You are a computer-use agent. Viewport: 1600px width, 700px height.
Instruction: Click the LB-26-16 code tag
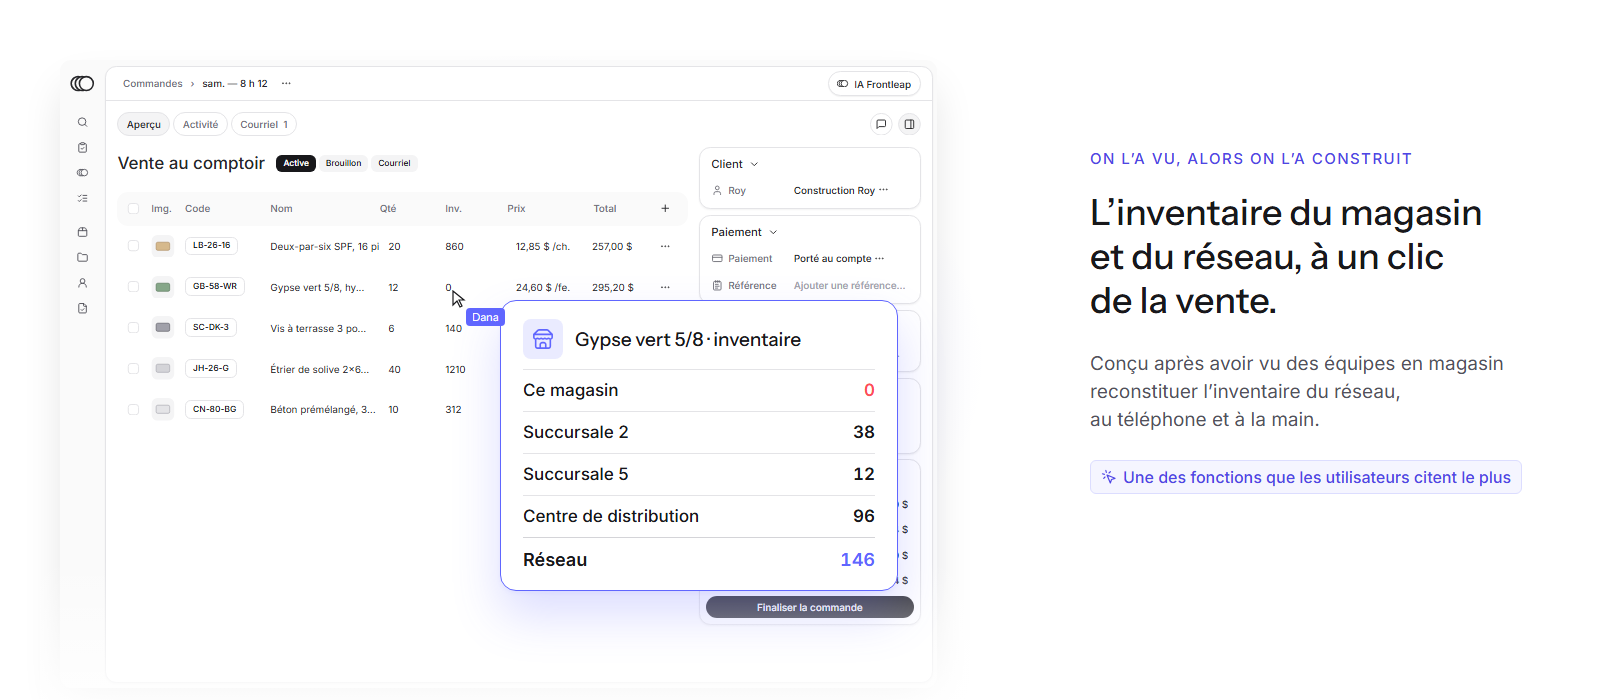(211, 245)
